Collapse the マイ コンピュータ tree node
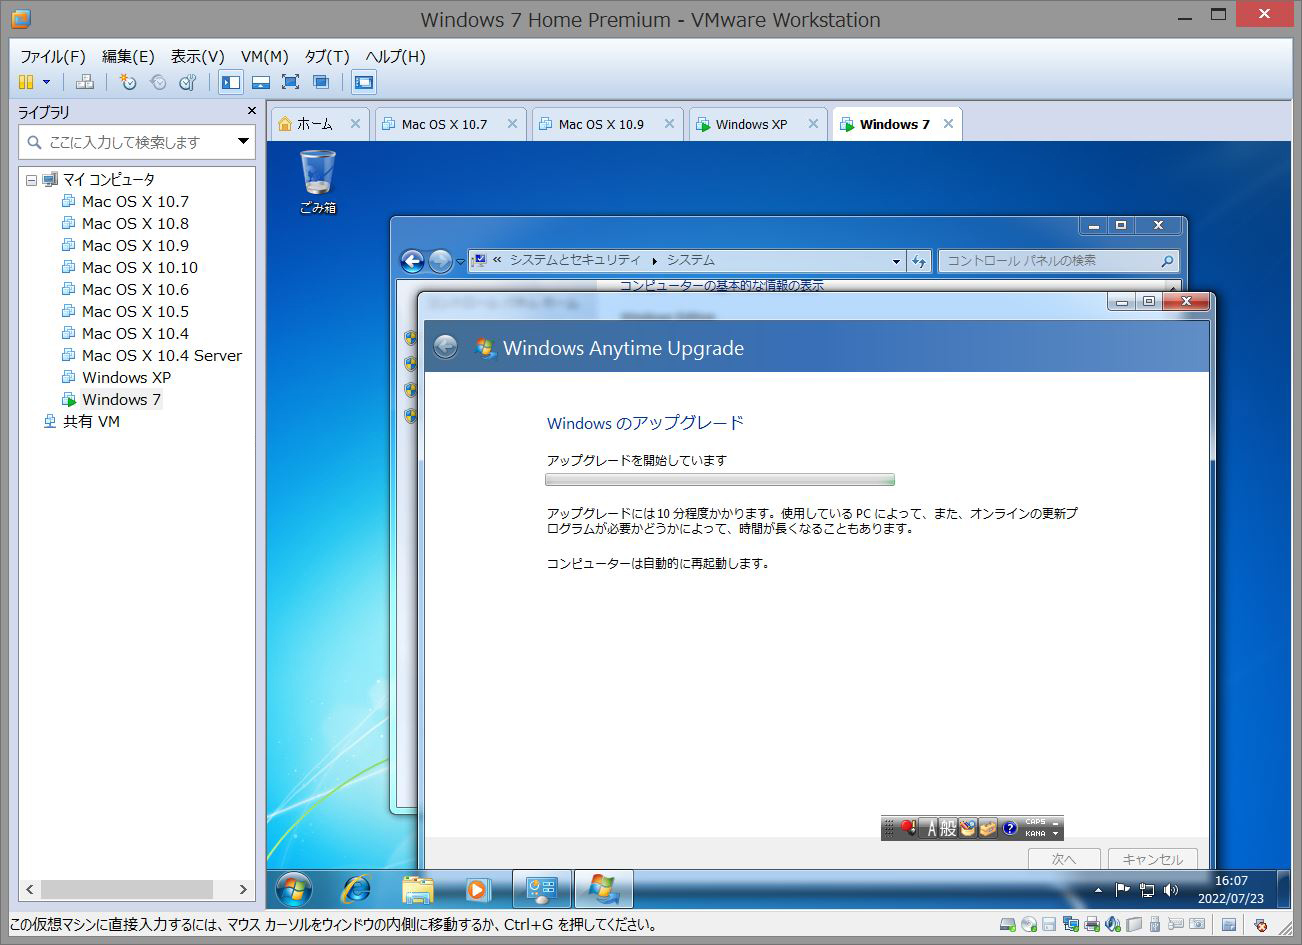The height and width of the screenshot is (945, 1302). click(31, 180)
